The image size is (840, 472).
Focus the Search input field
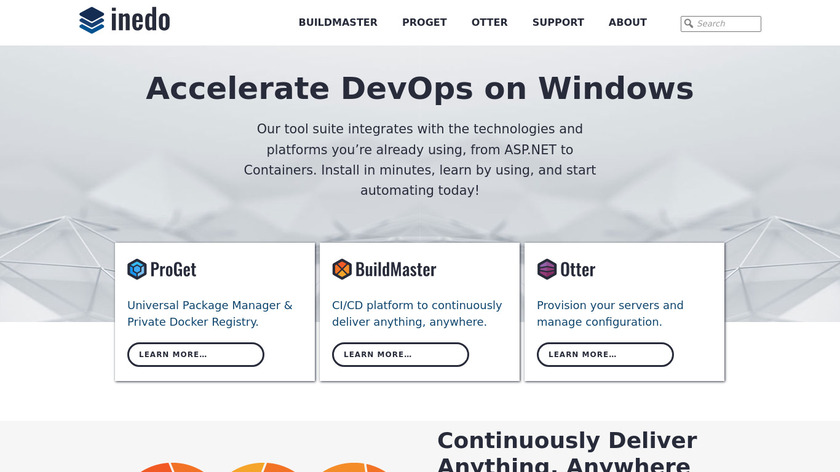721,24
